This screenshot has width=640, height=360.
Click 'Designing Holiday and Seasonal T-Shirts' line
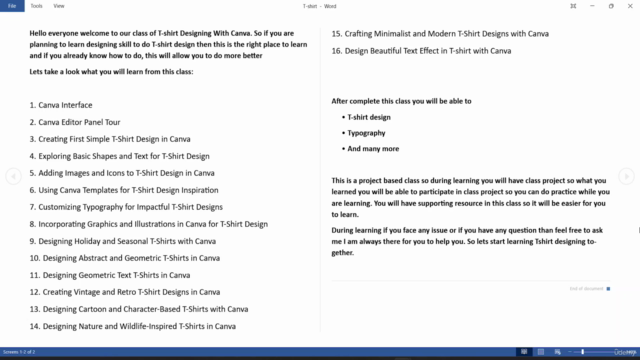pos(122,241)
